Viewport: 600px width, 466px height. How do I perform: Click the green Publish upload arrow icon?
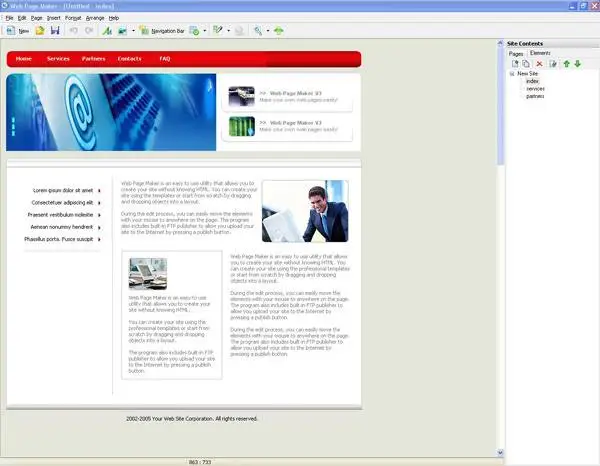click(x=279, y=31)
